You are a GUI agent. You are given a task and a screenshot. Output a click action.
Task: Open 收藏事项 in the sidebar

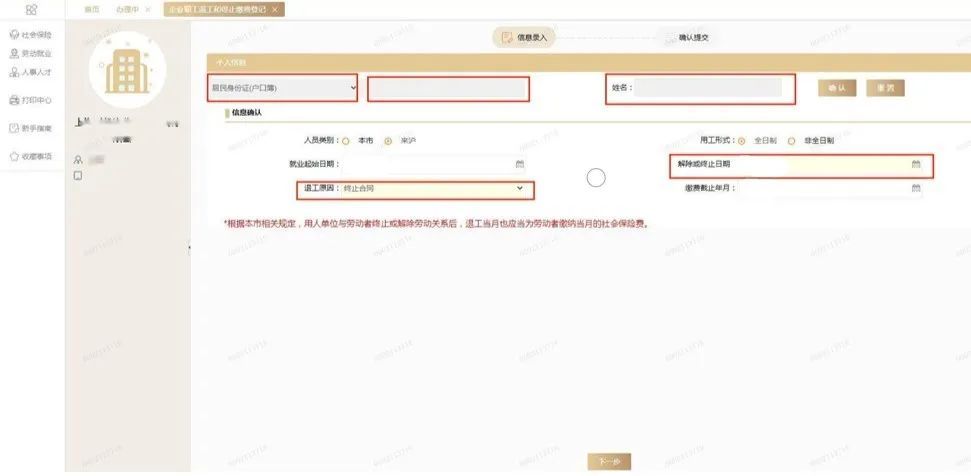tap(31, 157)
